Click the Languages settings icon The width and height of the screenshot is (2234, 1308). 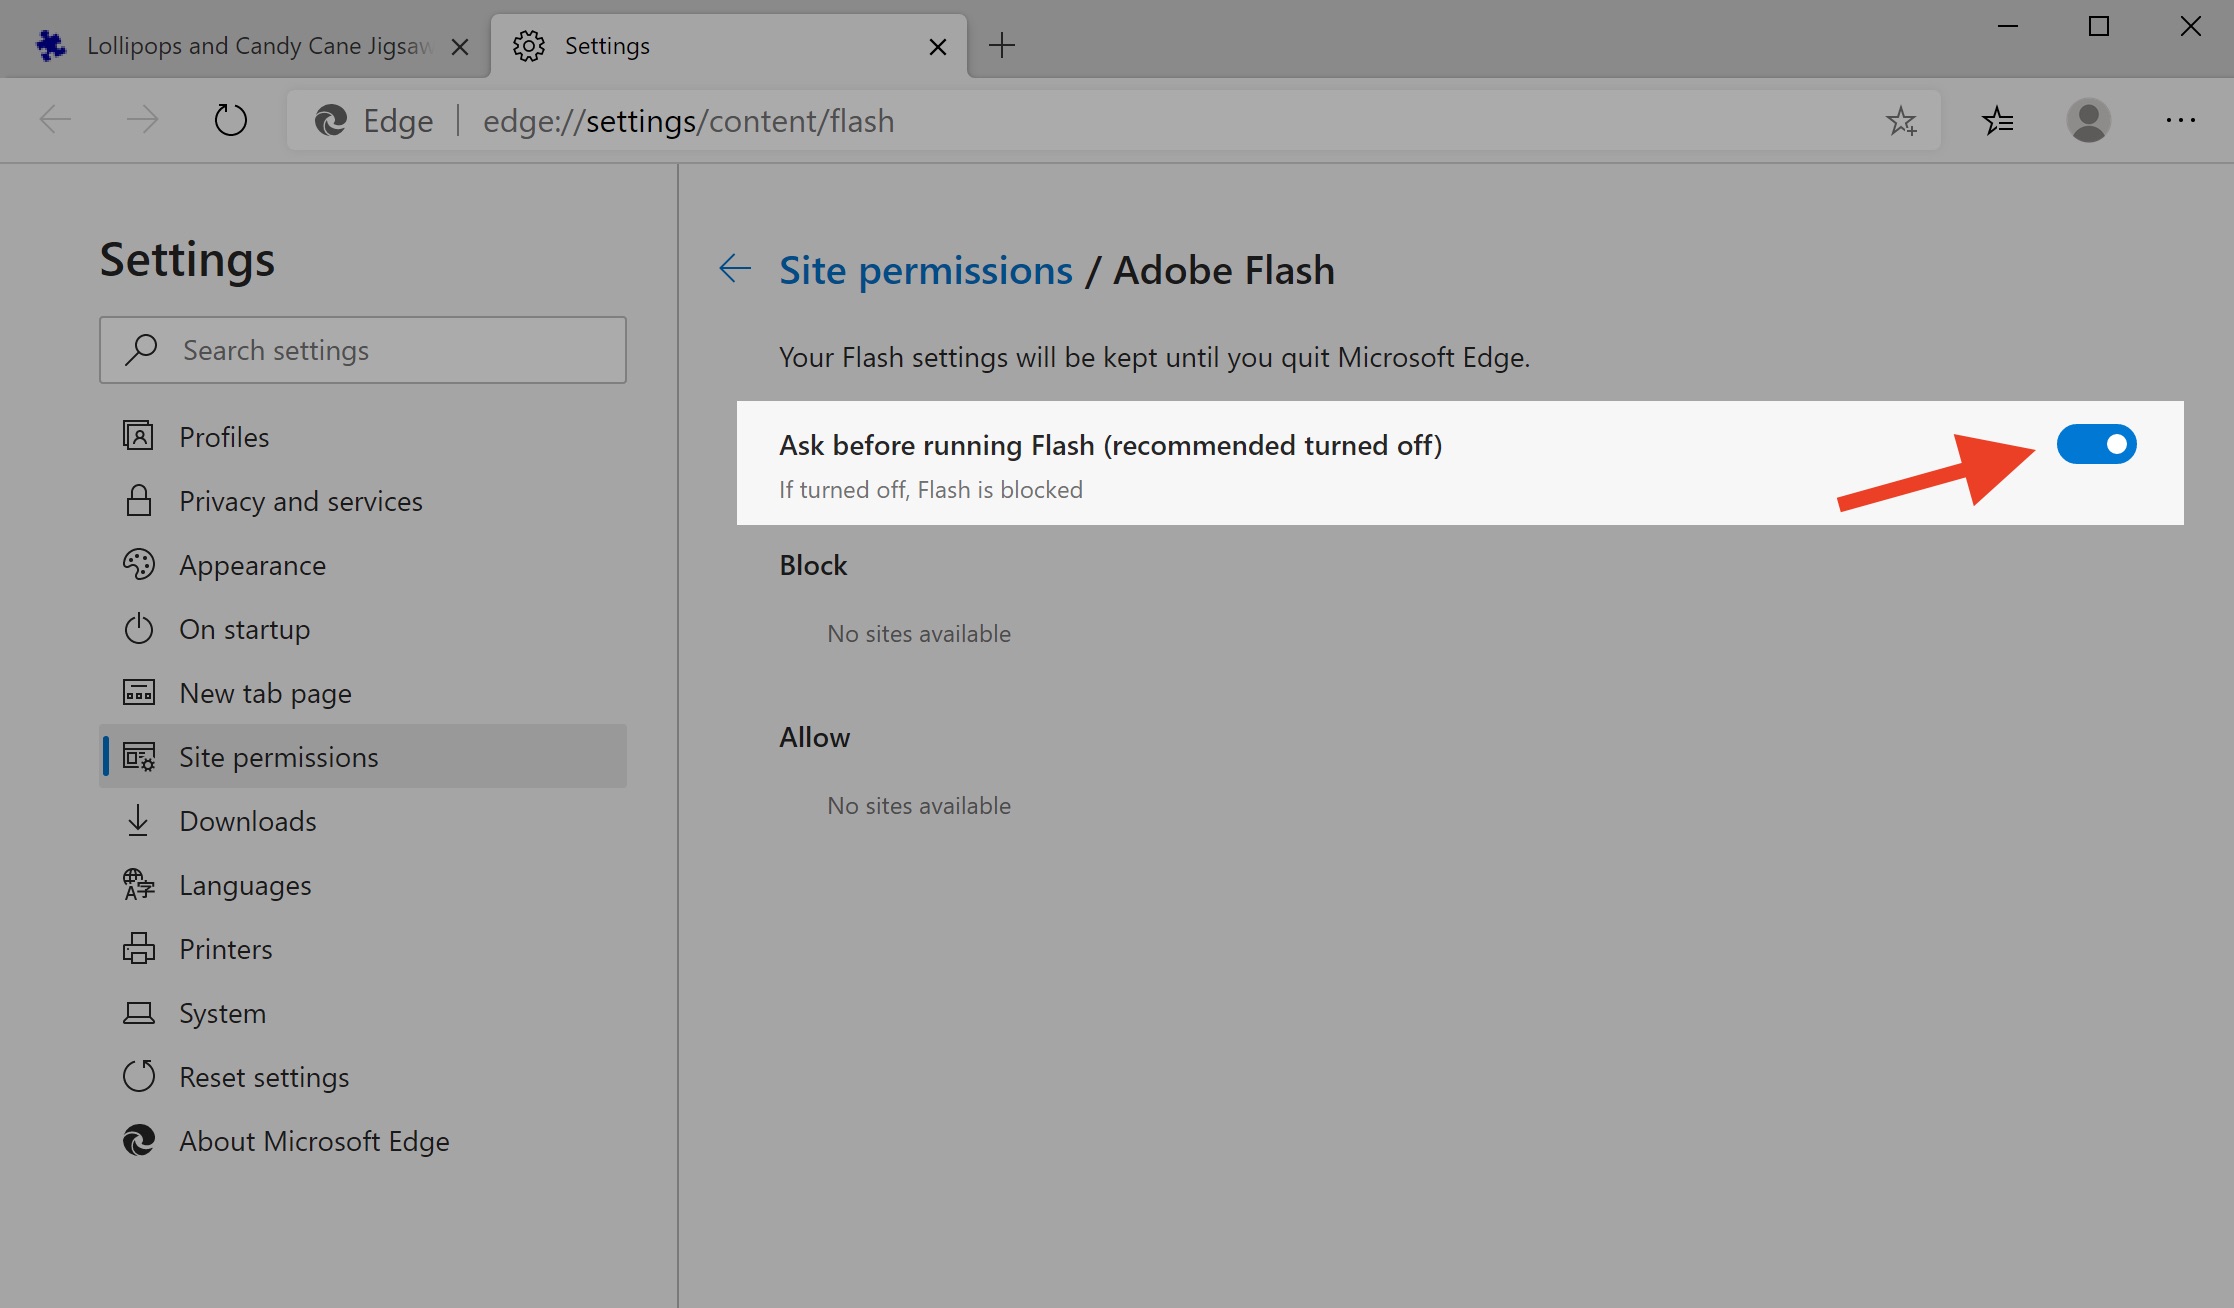point(137,884)
